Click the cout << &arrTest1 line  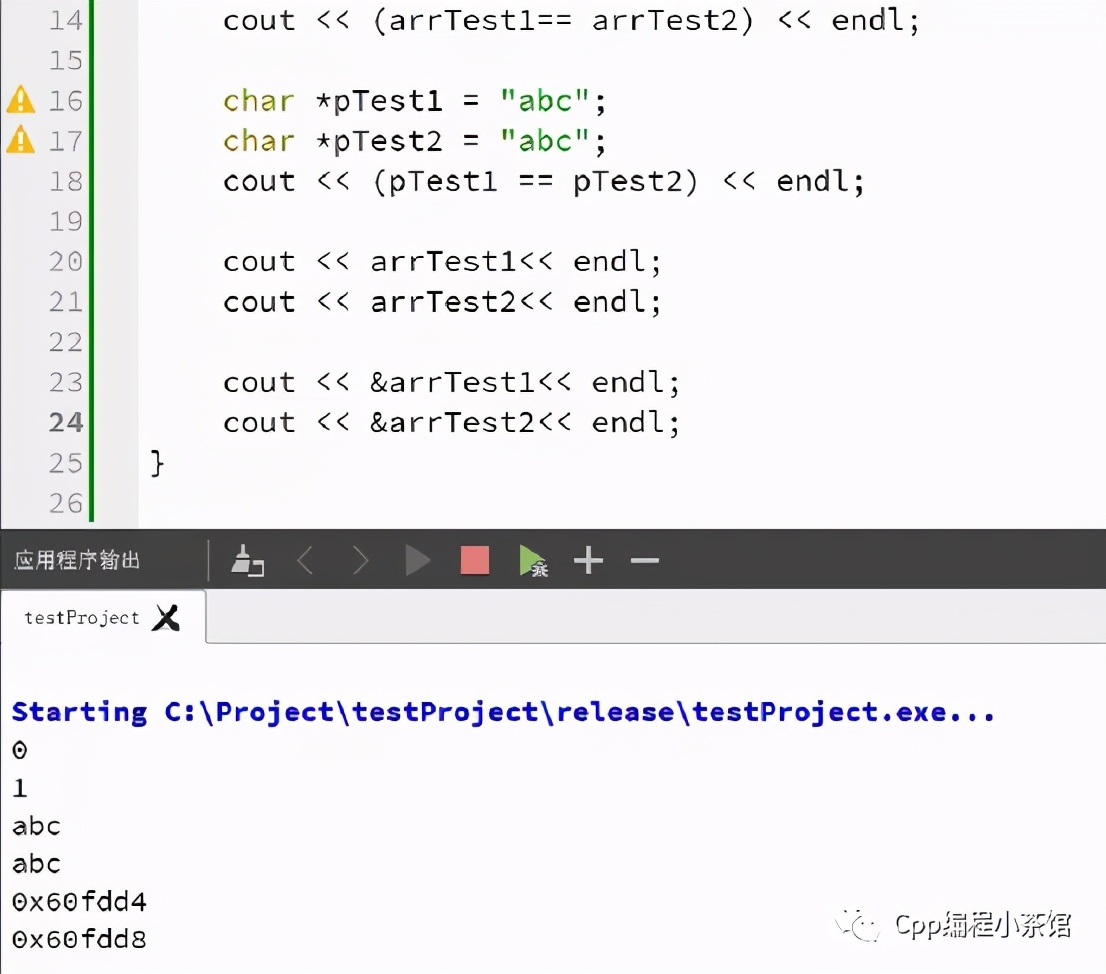point(451,382)
